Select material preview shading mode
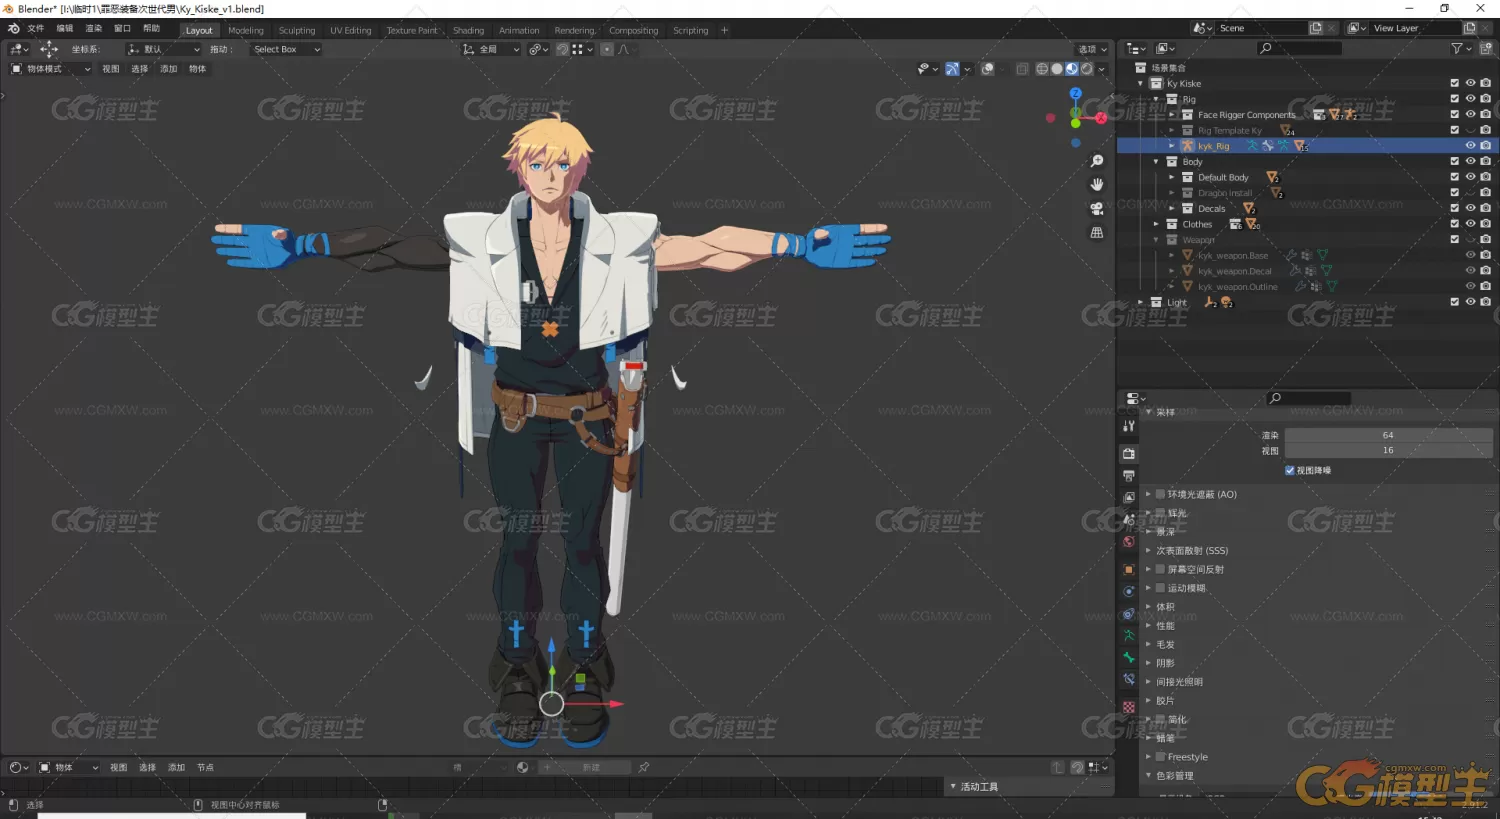This screenshot has height=819, width=1500. 1072,69
